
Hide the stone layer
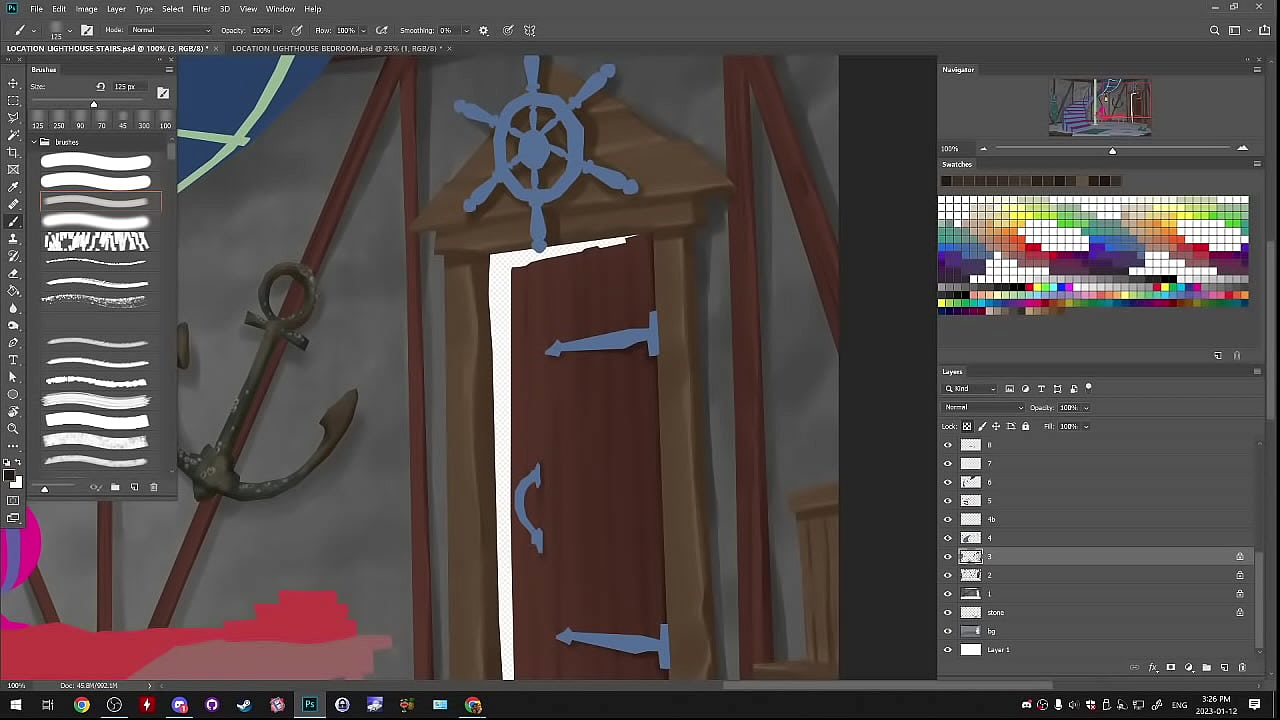[x=948, y=612]
